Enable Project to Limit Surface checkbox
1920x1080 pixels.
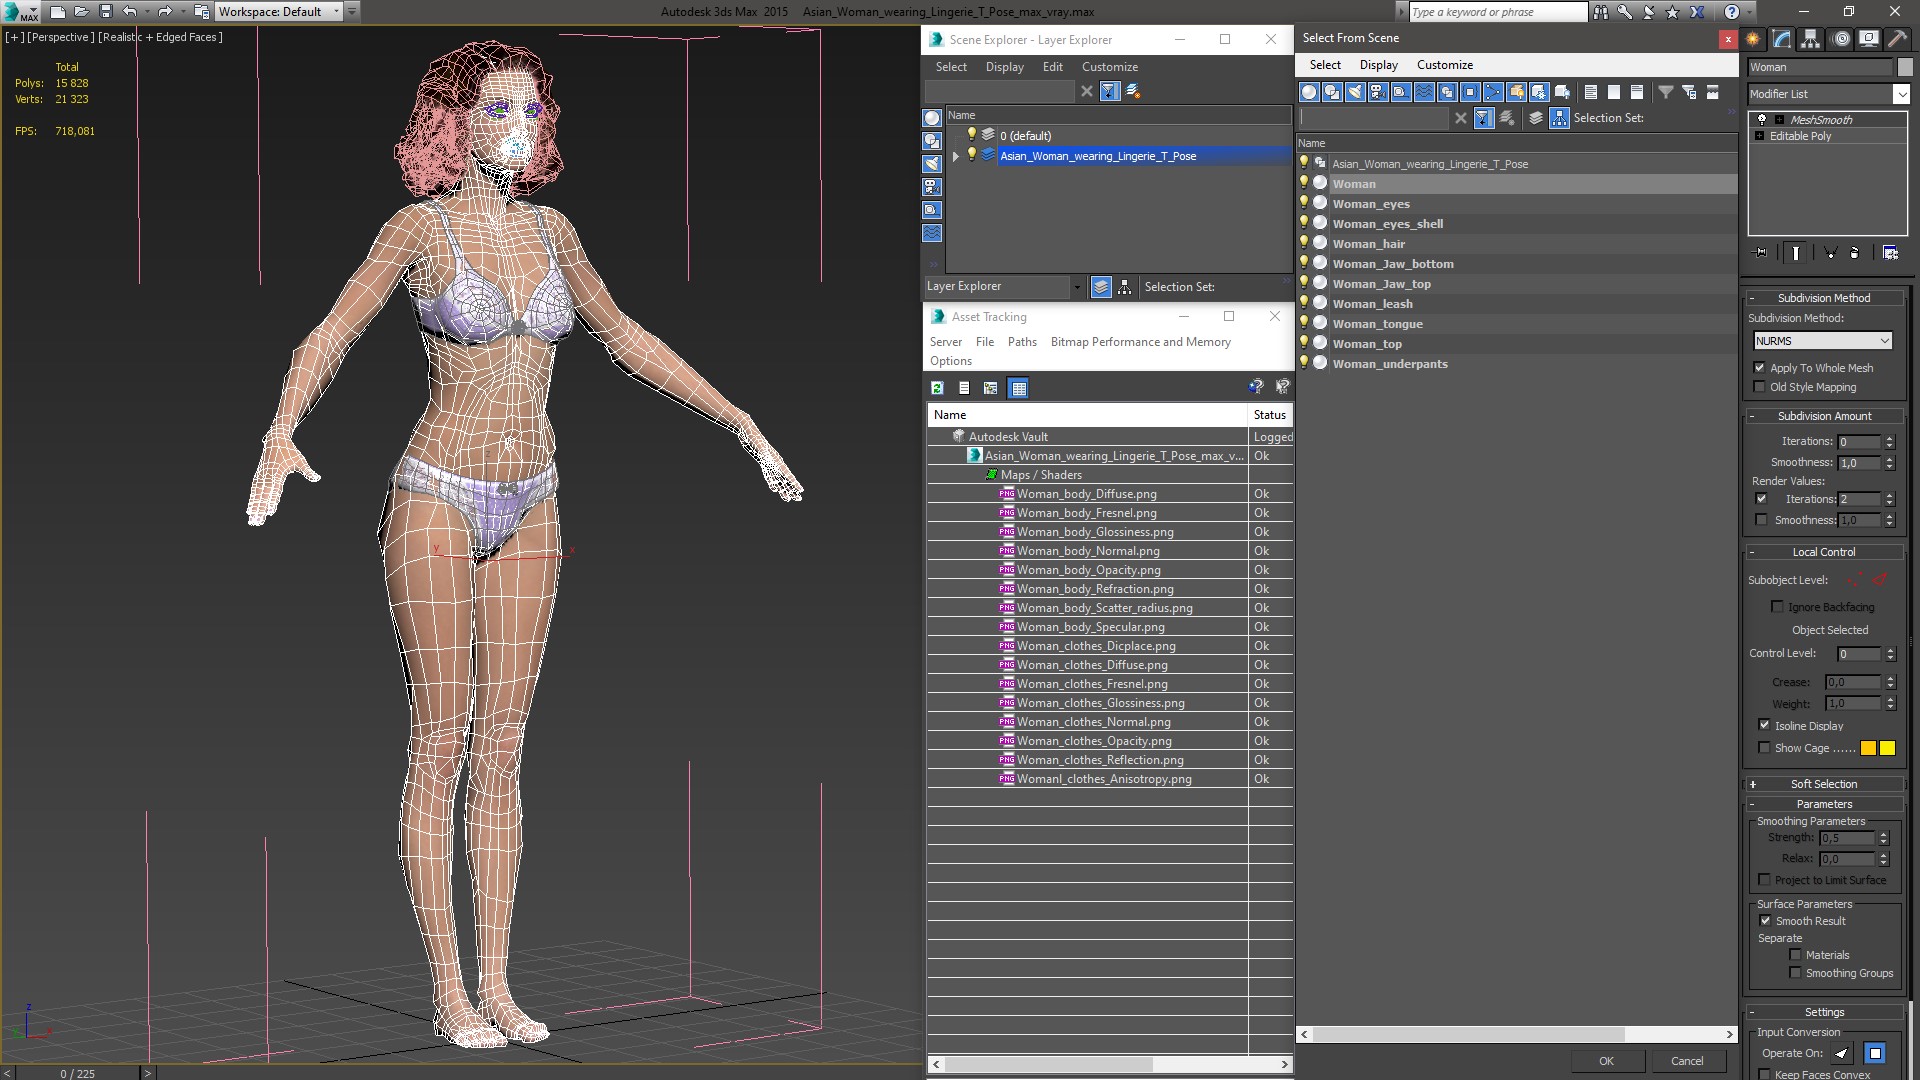pyautogui.click(x=1765, y=880)
